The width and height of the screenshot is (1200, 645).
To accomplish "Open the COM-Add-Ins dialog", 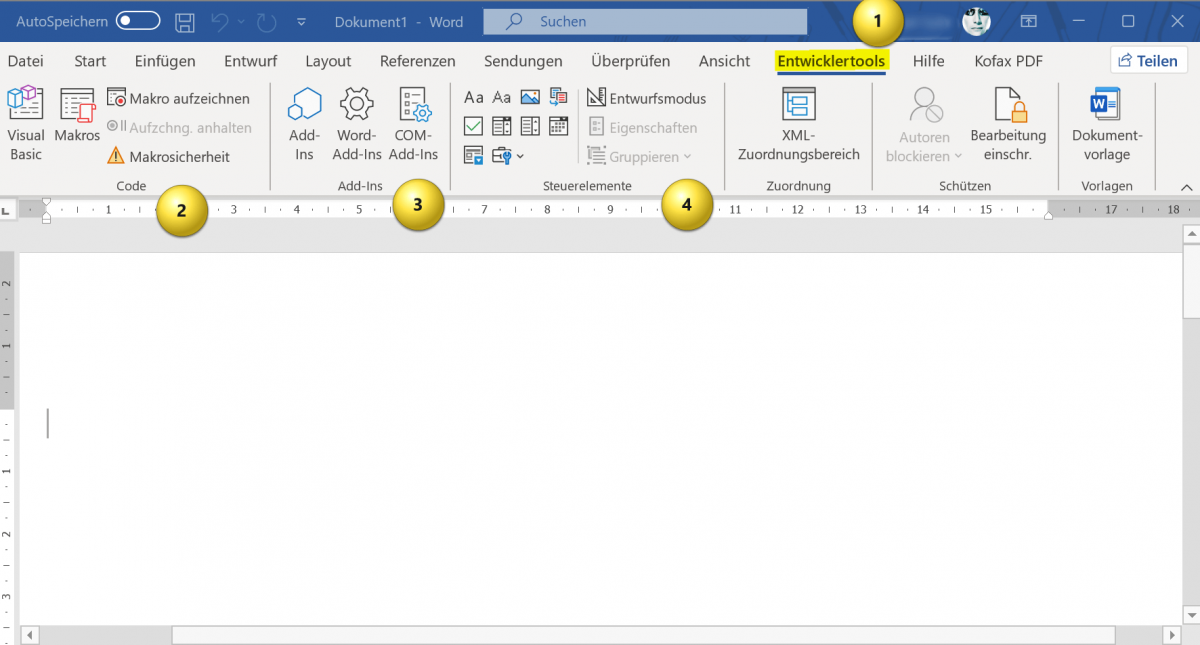I will tap(413, 122).
